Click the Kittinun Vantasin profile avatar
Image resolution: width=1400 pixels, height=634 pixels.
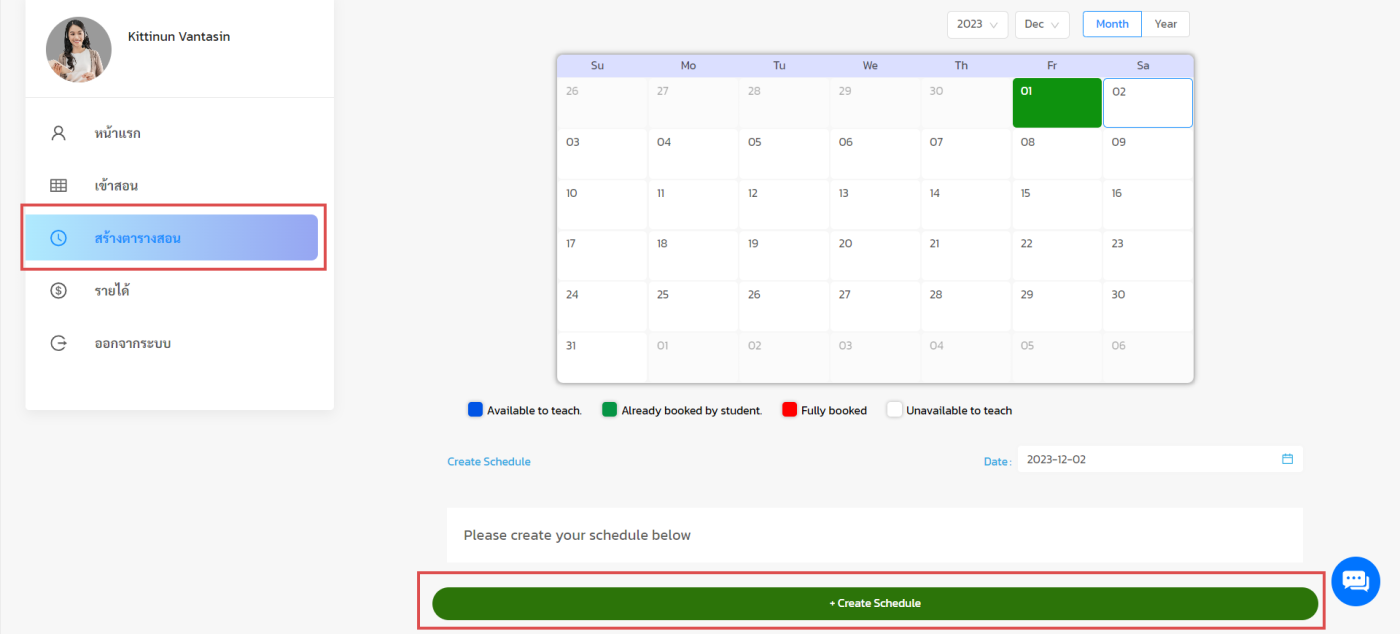point(79,49)
